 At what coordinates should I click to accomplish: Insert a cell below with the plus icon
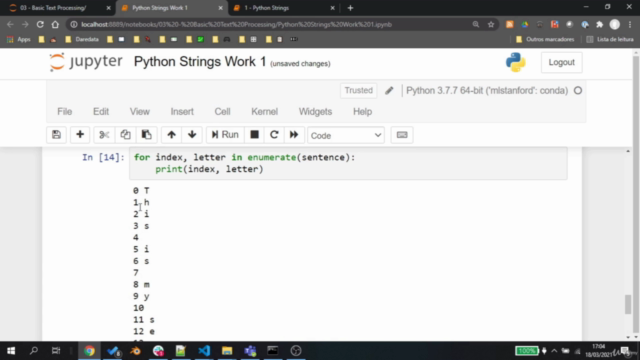pos(80,135)
